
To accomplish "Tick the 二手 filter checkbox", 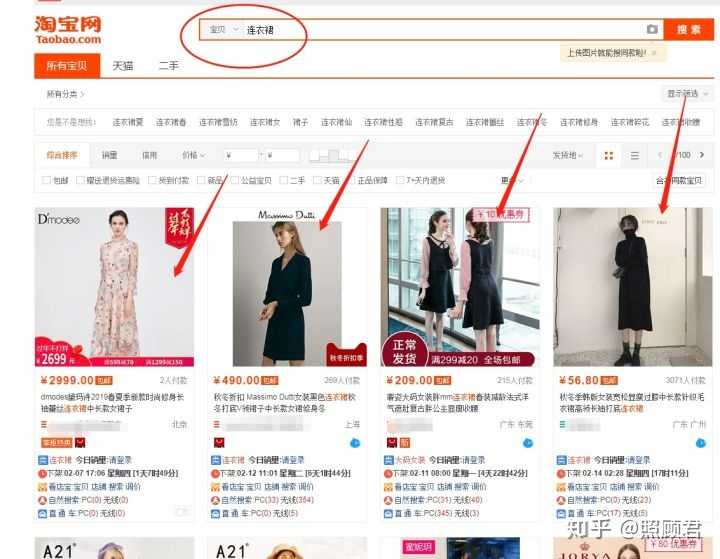I will [x=284, y=180].
